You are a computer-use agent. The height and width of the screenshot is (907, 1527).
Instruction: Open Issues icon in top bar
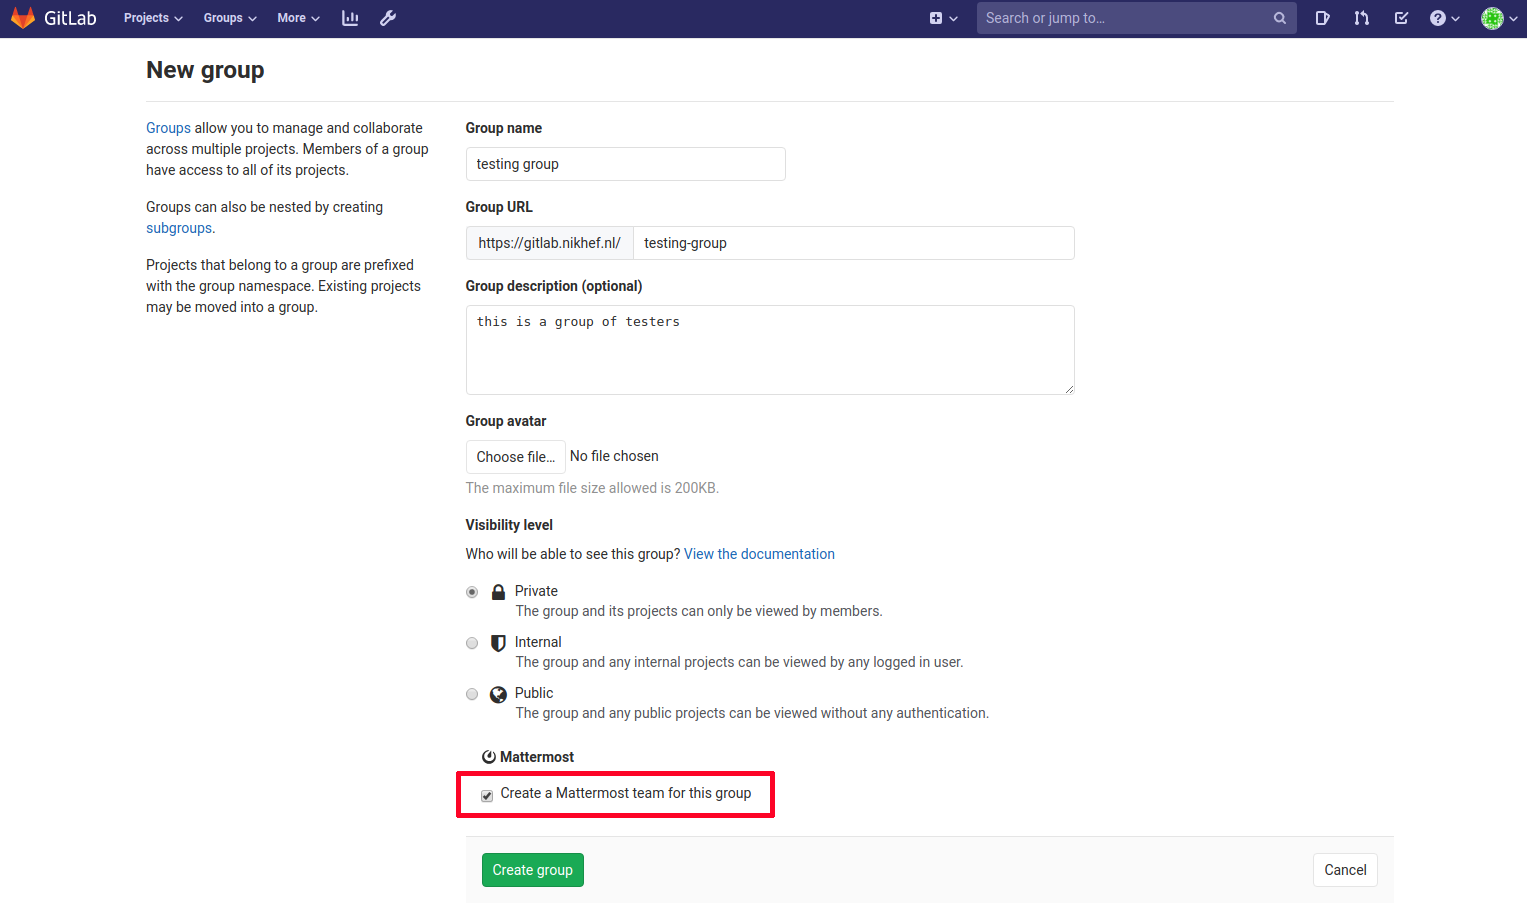tap(1322, 18)
